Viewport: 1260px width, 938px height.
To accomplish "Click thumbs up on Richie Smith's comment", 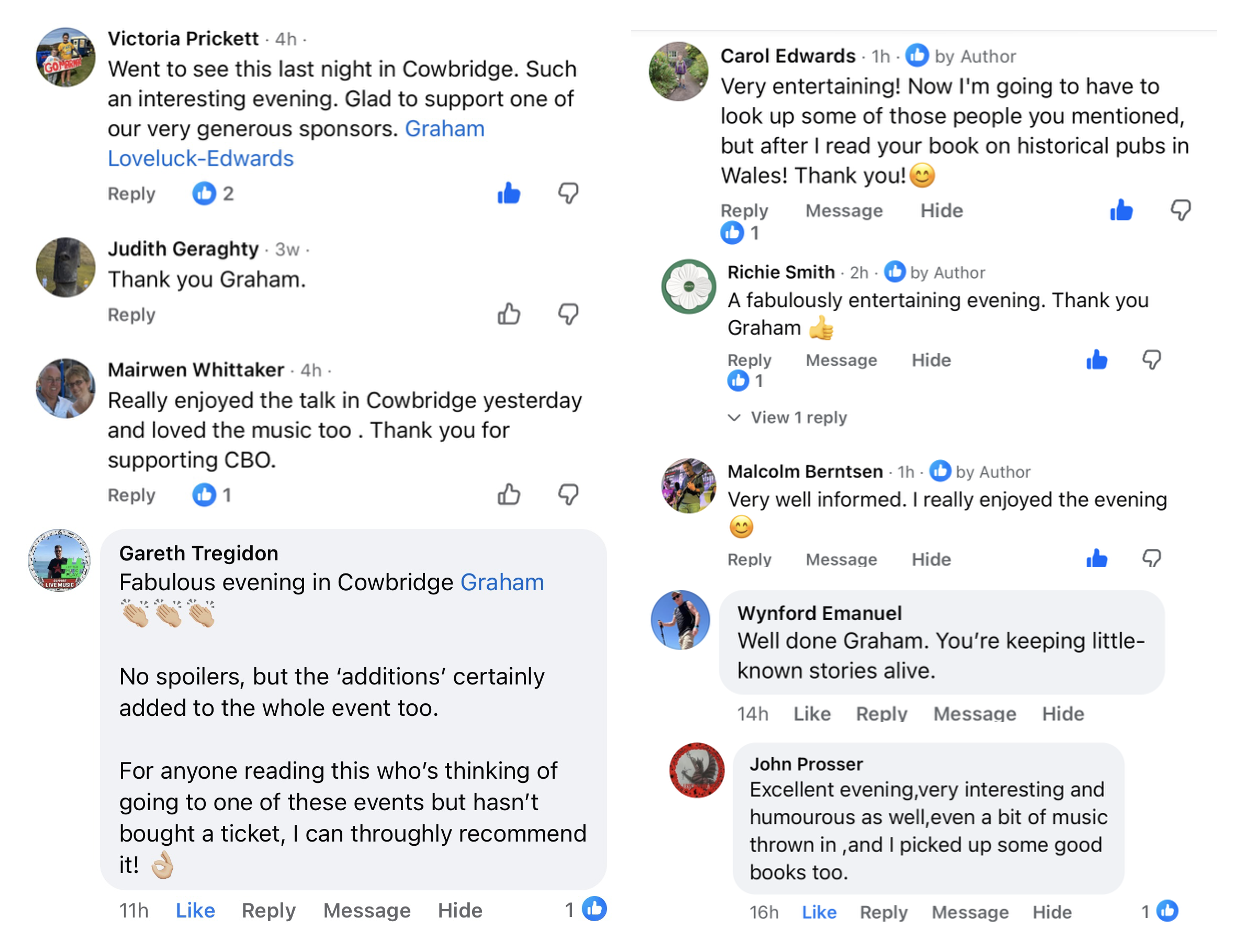I will [1097, 359].
